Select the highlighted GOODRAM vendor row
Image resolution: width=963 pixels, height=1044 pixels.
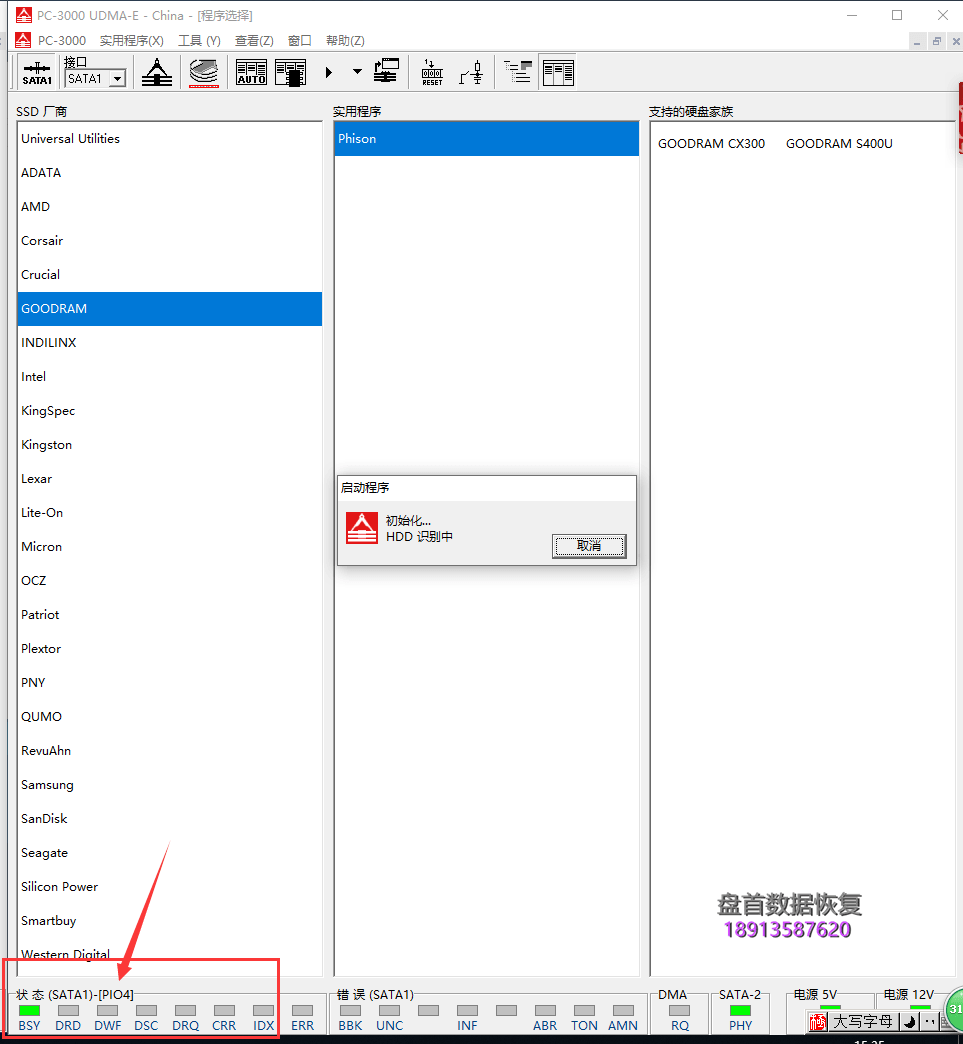point(170,308)
